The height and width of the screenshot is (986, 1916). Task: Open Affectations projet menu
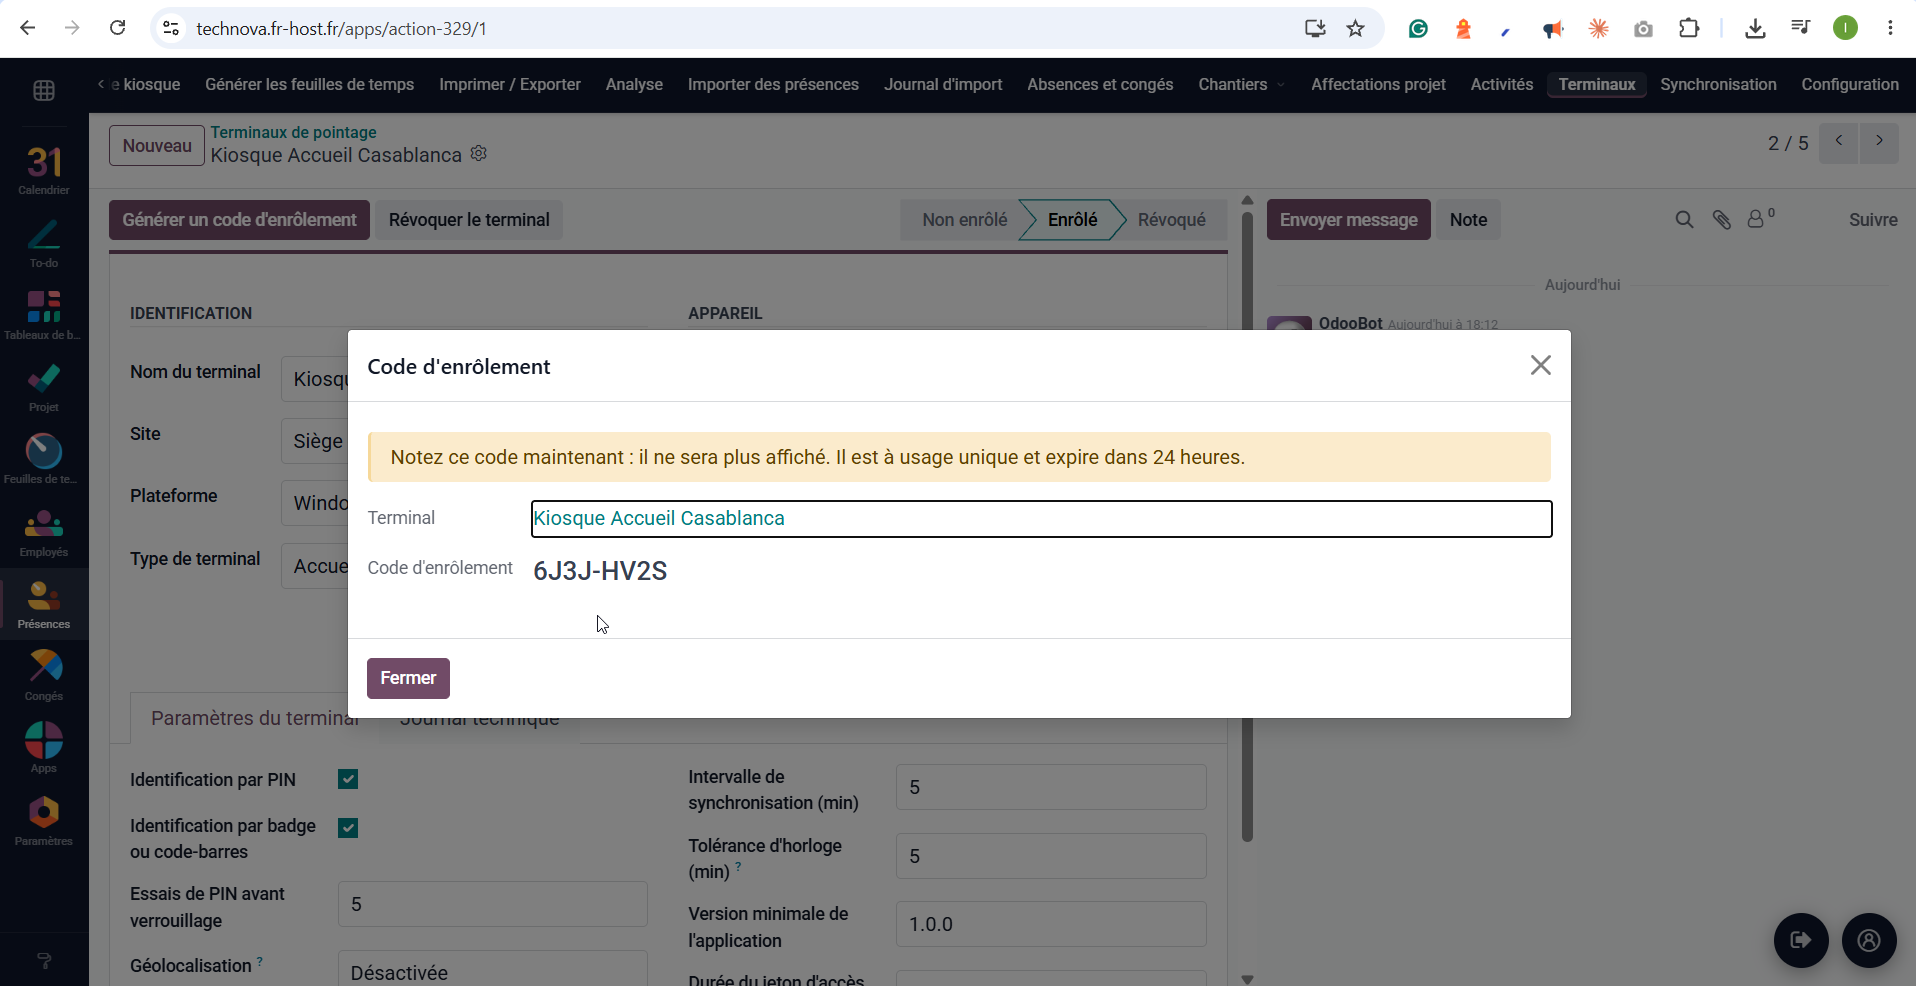(1378, 85)
